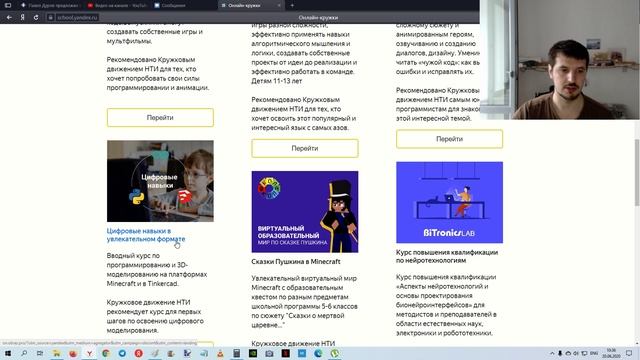This screenshot has height=360, width=640.
Task: Switch to the first Telegram browser tab
Action: (x=50, y=5)
